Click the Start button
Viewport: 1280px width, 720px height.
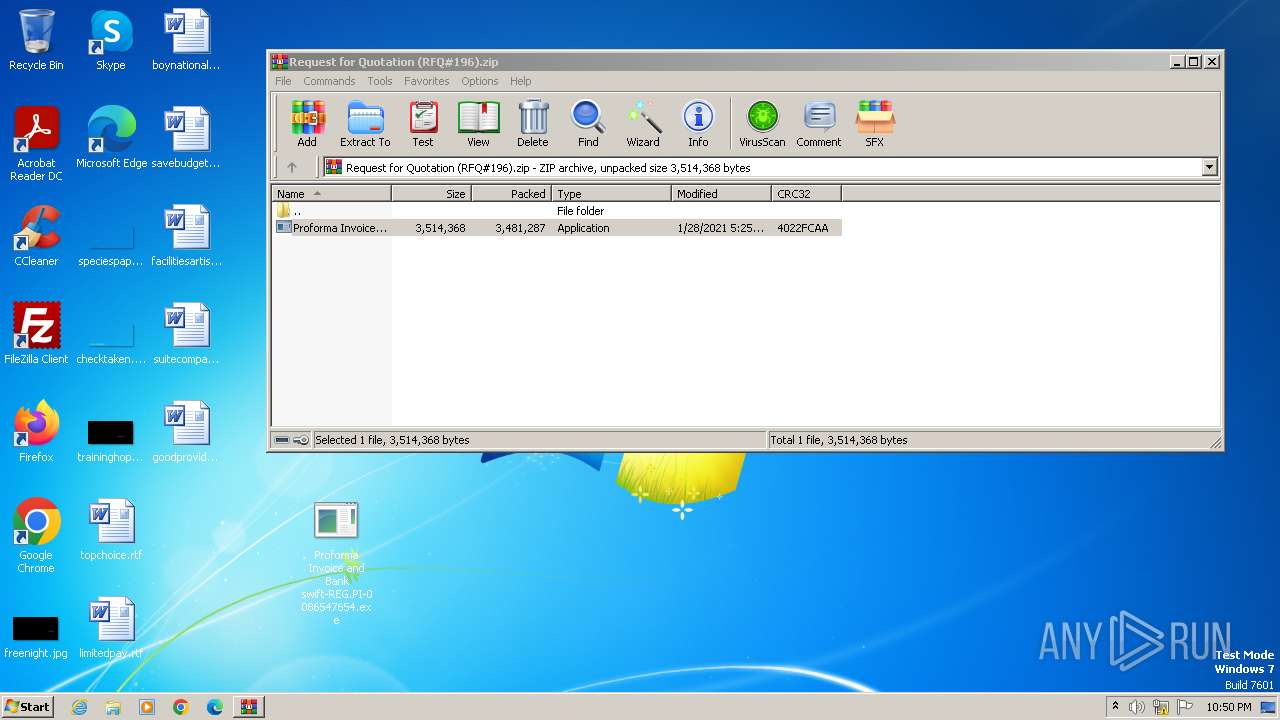[28, 706]
